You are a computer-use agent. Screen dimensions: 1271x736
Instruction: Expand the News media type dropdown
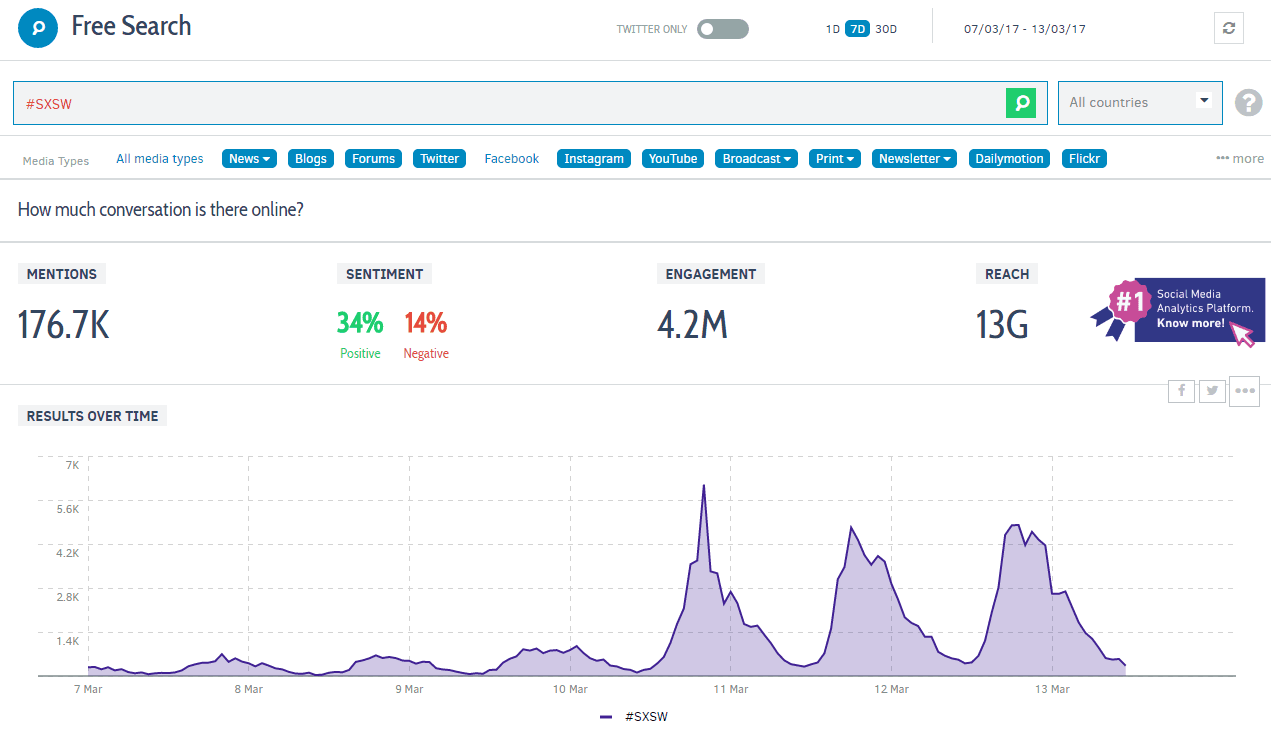(249, 158)
